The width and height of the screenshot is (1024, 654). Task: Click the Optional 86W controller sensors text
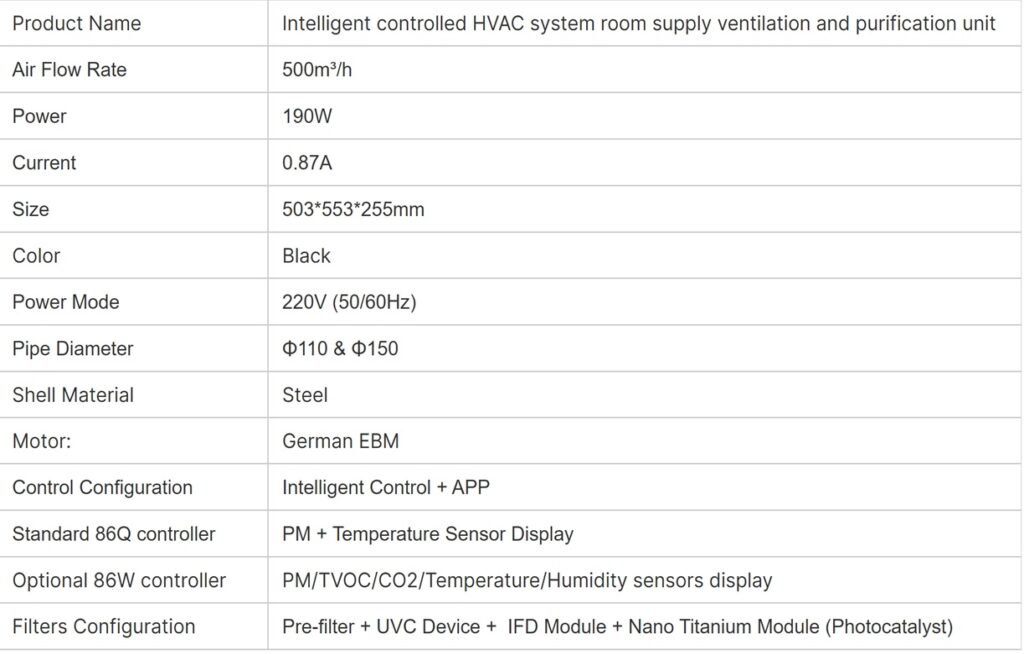tap(527, 580)
